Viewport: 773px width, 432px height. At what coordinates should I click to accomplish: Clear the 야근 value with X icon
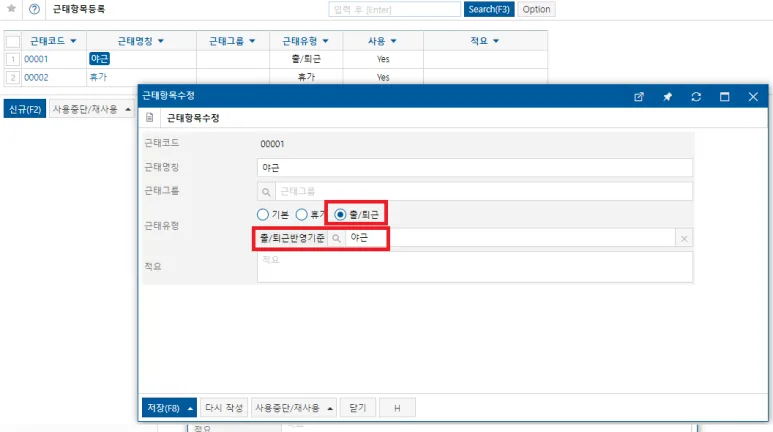click(x=684, y=239)
